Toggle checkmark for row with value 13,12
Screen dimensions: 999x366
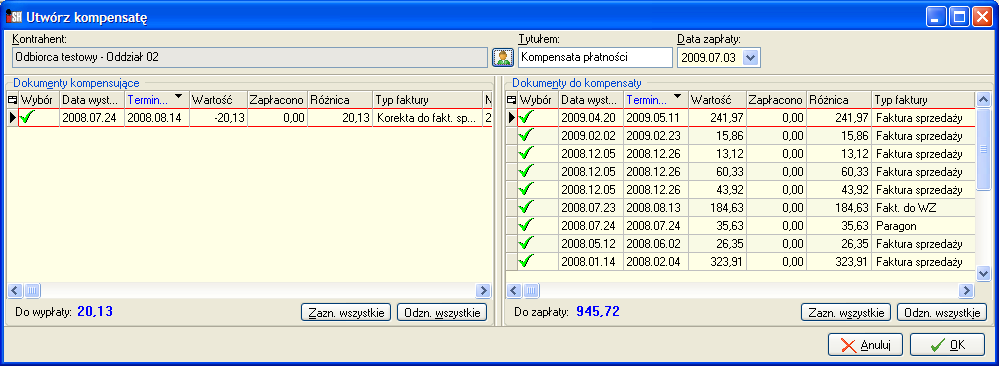click(x=527, y=154)
